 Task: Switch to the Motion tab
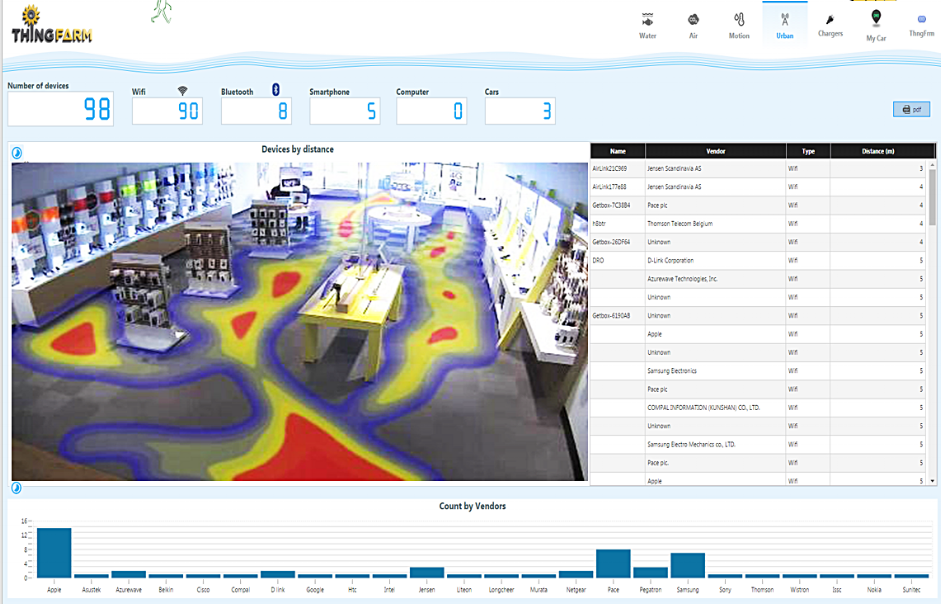tap(739, 26)
